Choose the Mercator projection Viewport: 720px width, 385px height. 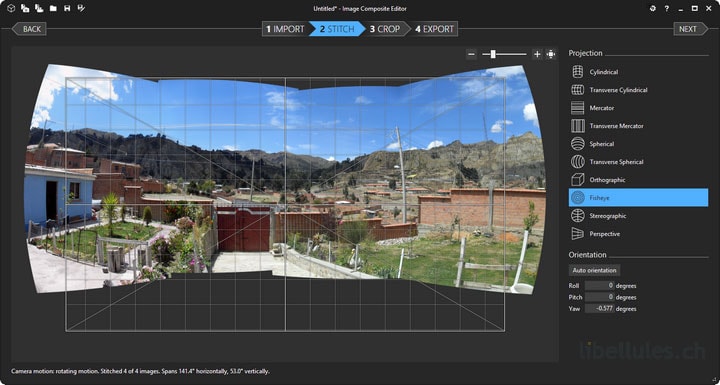pyautogui.click(x=638, y=108)
